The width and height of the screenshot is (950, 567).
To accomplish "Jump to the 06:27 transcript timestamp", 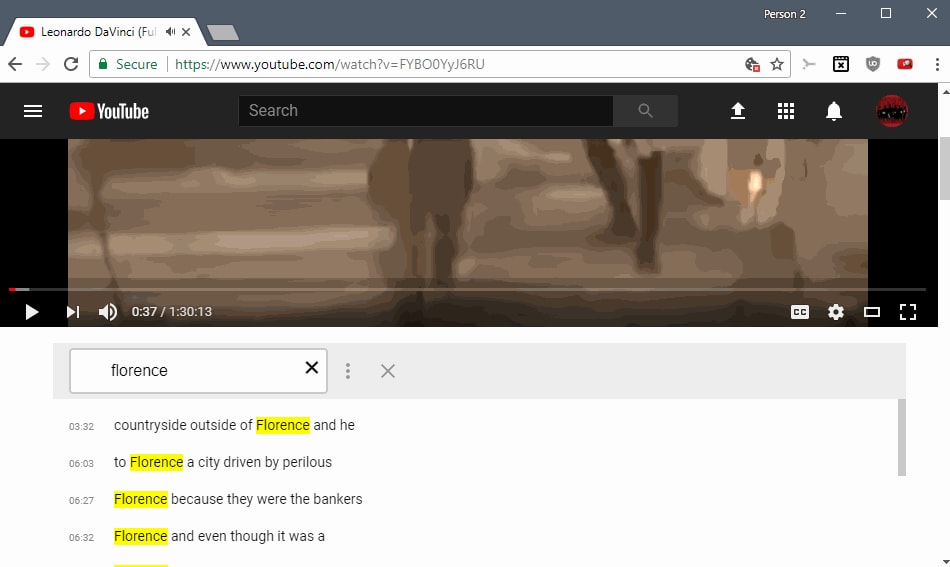I will 81,500.
